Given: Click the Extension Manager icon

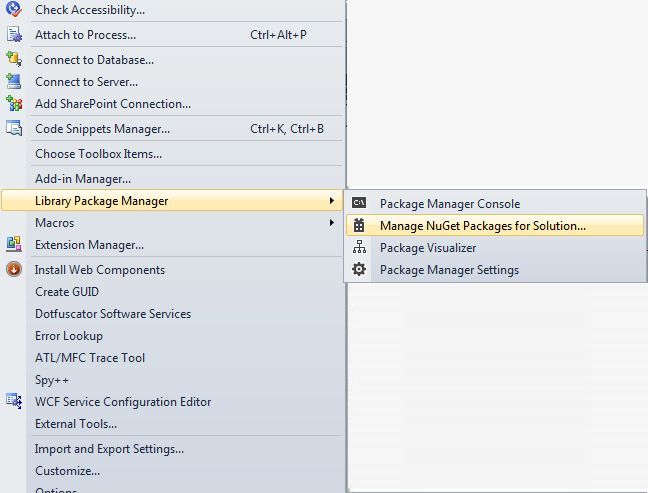Looking at the screenshot, I should (14, 245).
